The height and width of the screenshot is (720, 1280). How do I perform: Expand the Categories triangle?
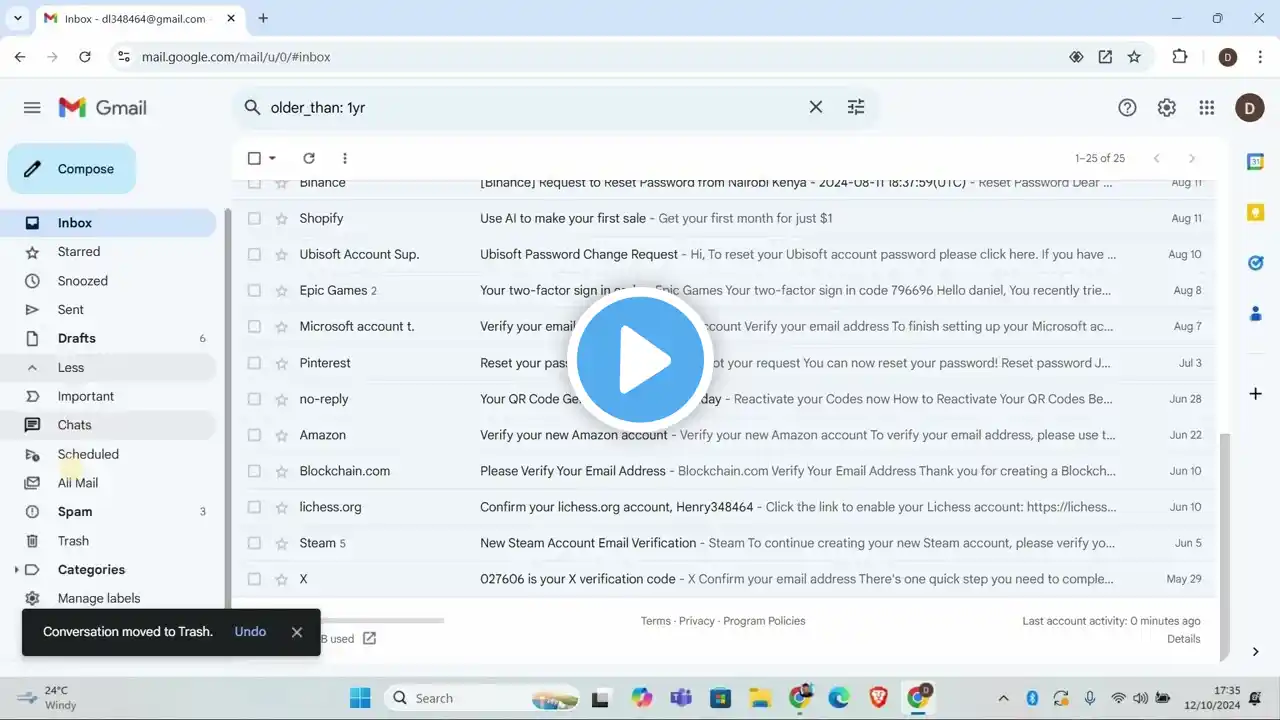(16, 570)
